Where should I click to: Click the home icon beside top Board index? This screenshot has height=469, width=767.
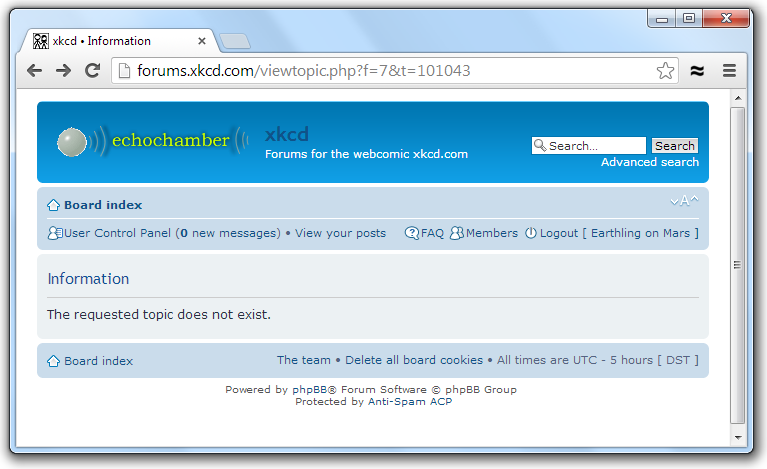pyautogui.click(x=53, y=205)
